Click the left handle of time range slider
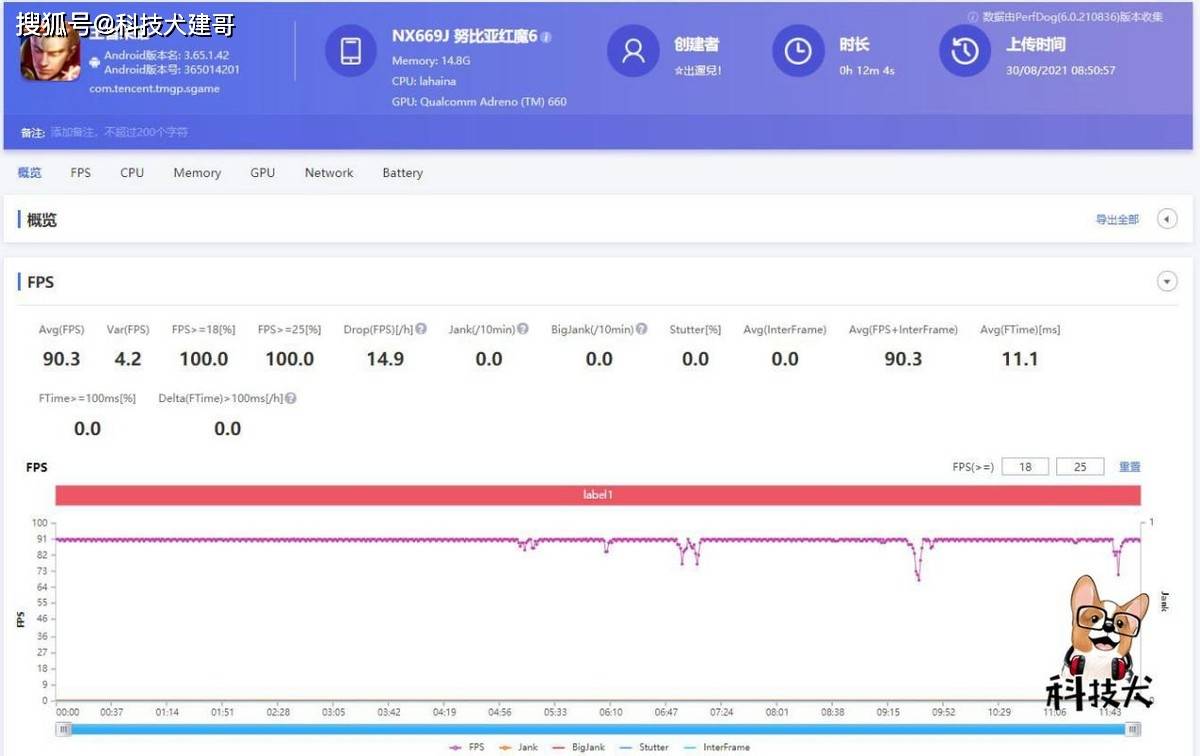This screenshot has height=756, width=1200. [64, 729]
